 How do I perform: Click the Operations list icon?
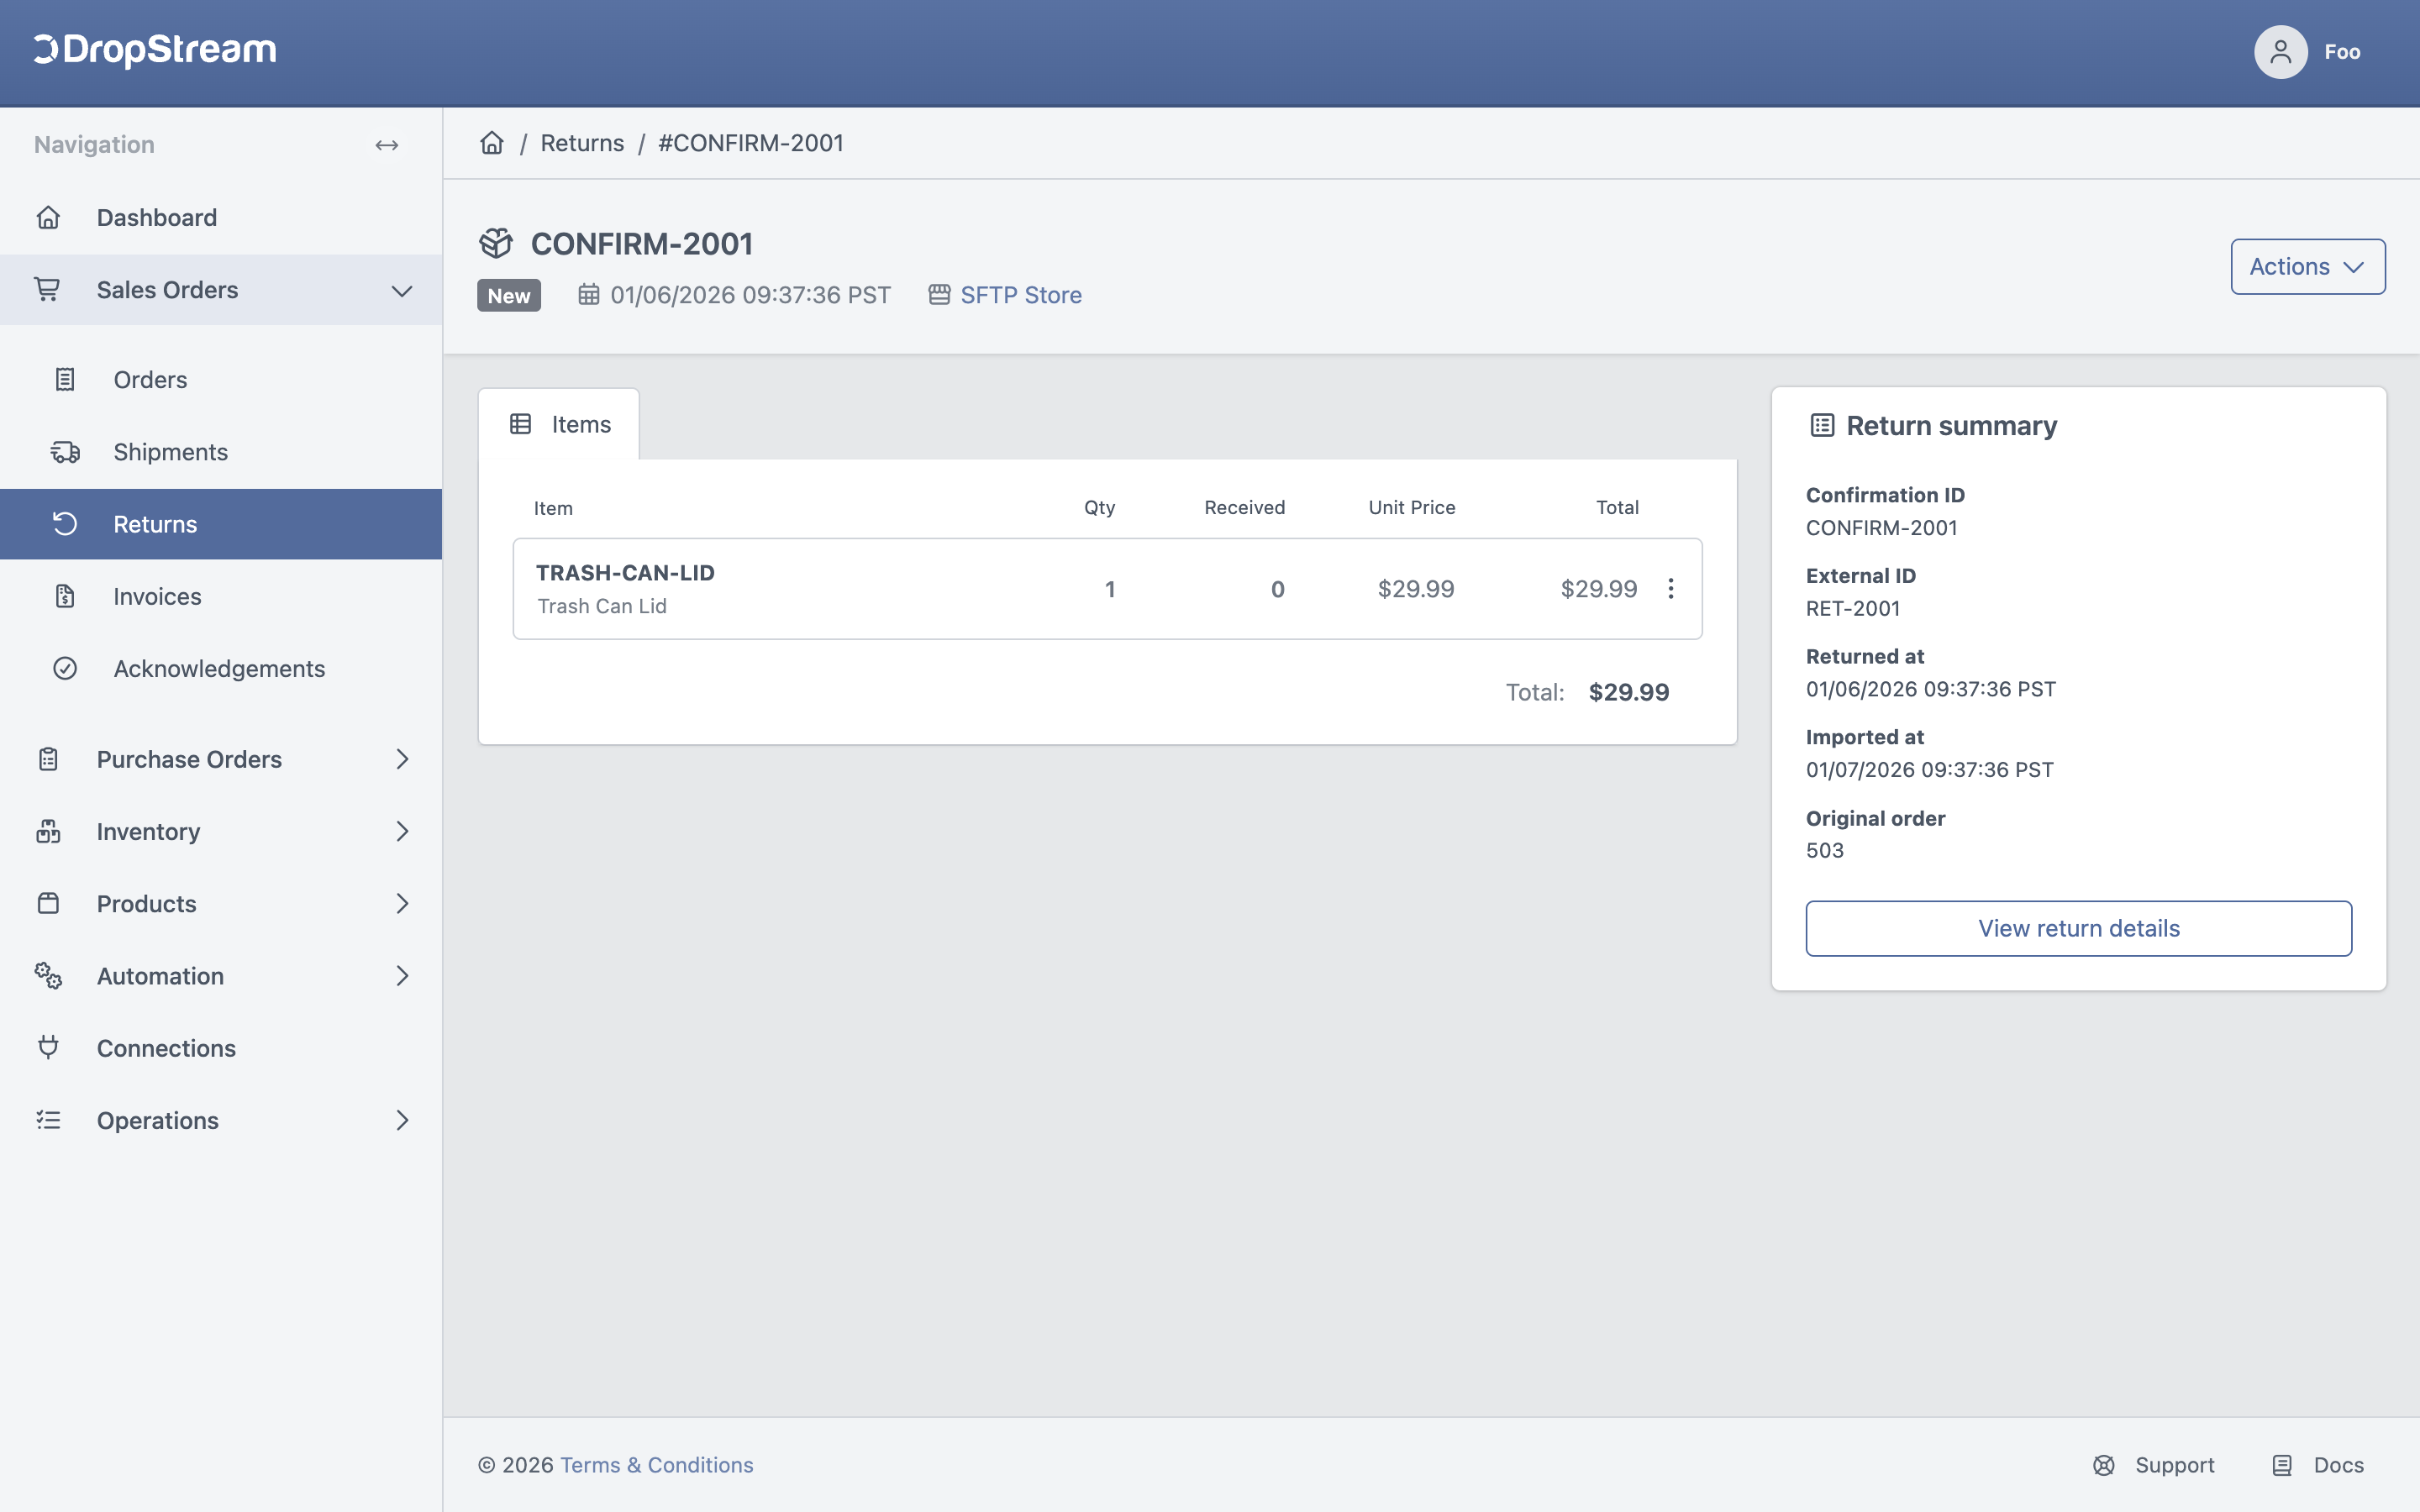(48, 1120)
